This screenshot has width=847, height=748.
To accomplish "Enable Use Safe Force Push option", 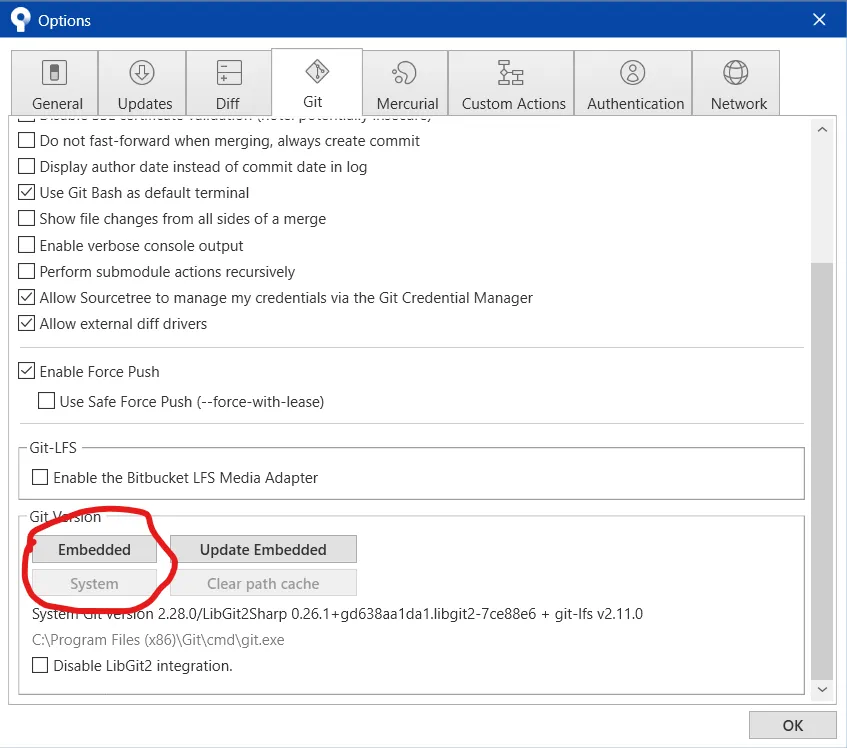I will pos(46,401).
